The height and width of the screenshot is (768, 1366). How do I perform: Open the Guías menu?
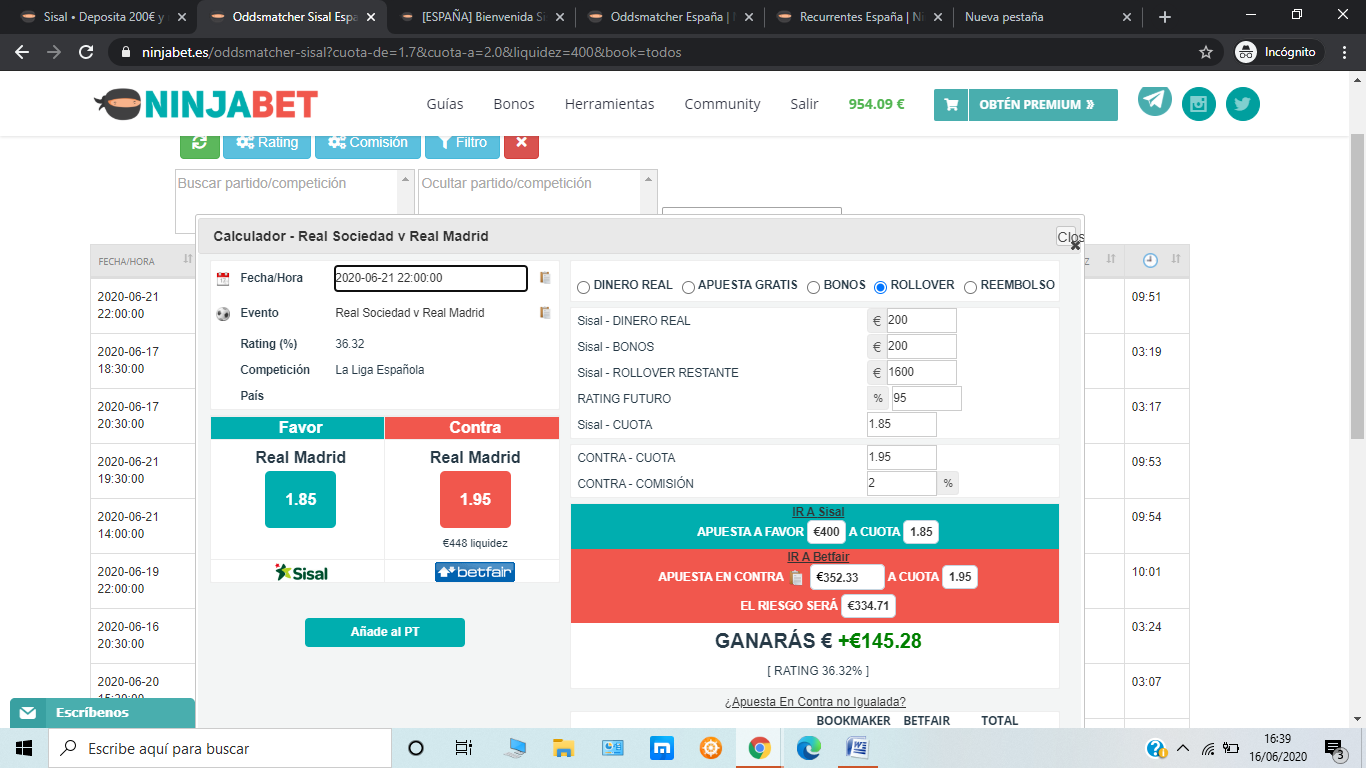point(445,104)
